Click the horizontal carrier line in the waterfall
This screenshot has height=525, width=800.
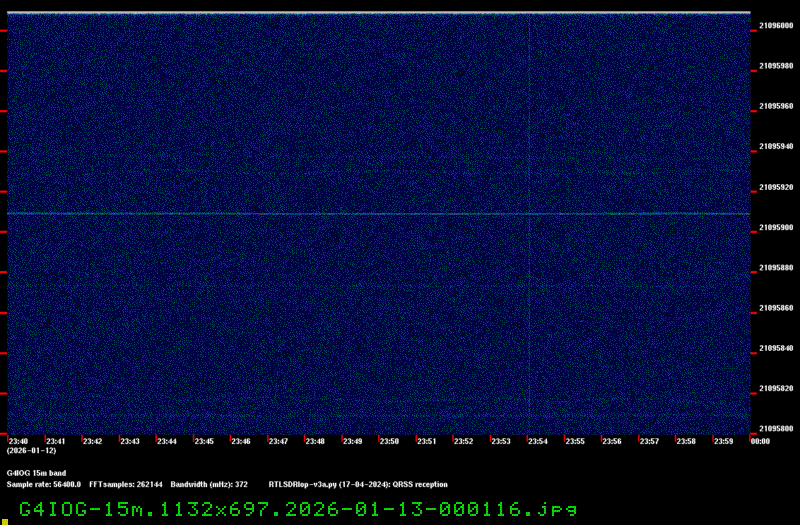pos(378,213)
